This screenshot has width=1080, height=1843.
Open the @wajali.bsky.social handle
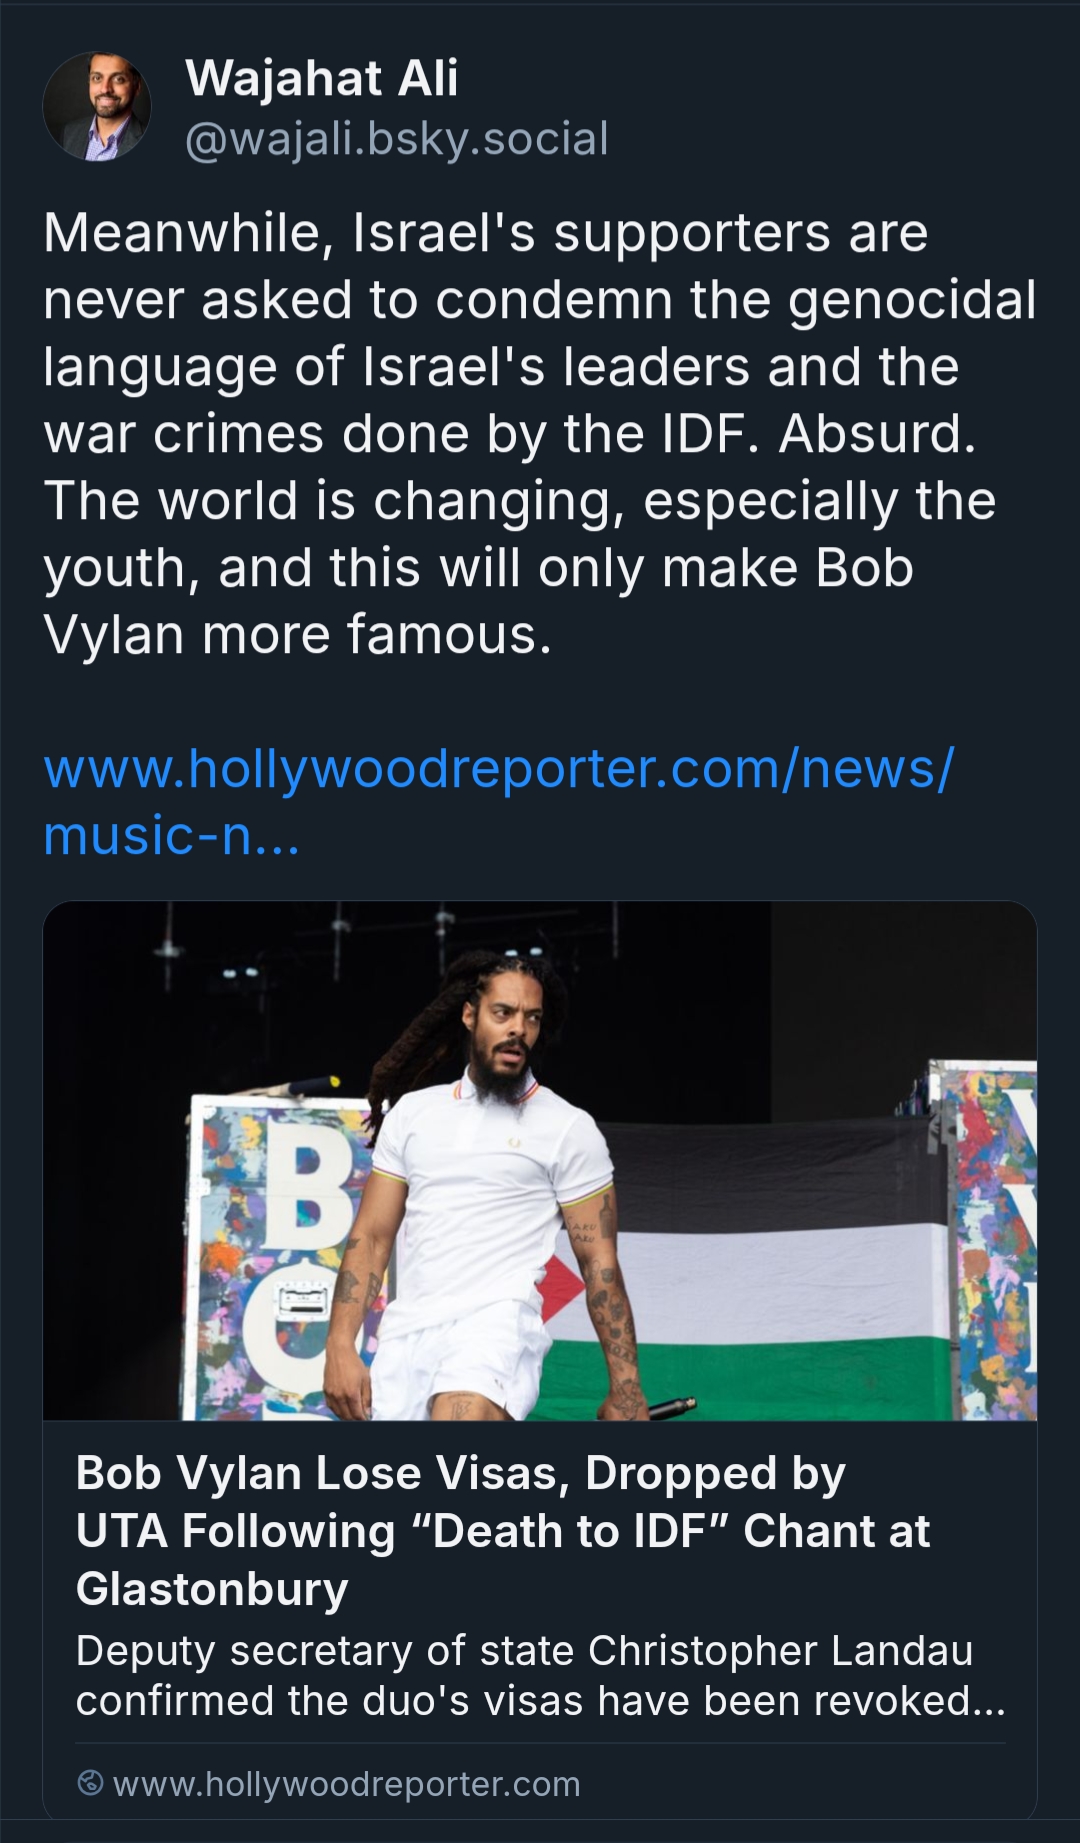pyautogui.click(x=397, y=139)
